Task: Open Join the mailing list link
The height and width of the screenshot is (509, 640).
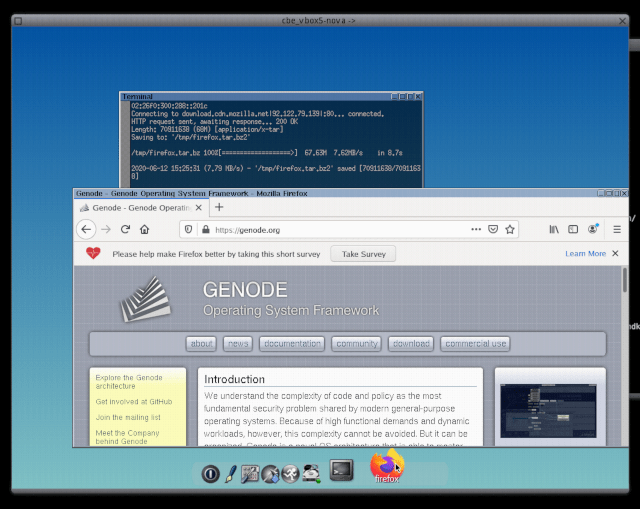Action: pyautogui.click(x=128, y=417)
